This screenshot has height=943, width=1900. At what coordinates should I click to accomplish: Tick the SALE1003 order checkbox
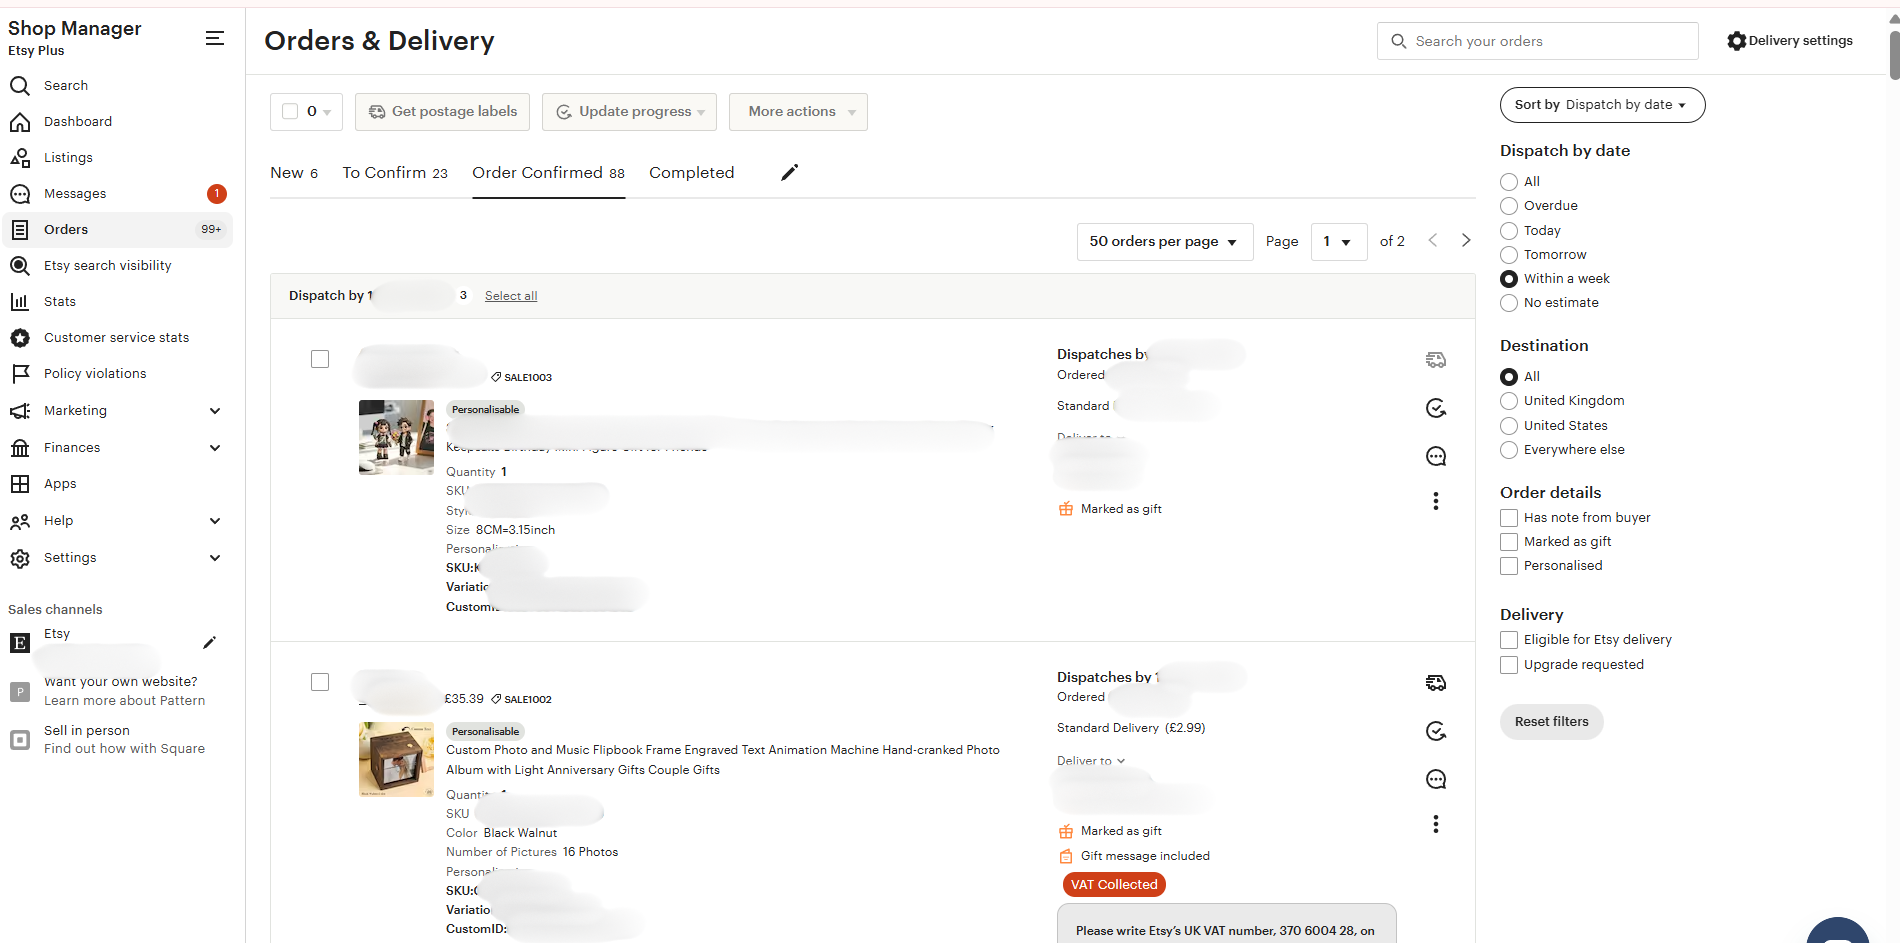click(320, 359)
